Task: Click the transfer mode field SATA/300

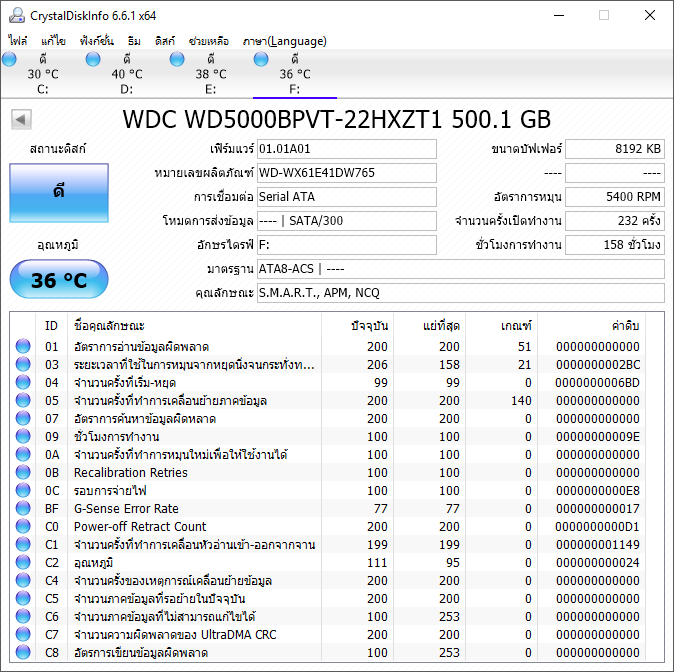Action: [x=347, y=221]
